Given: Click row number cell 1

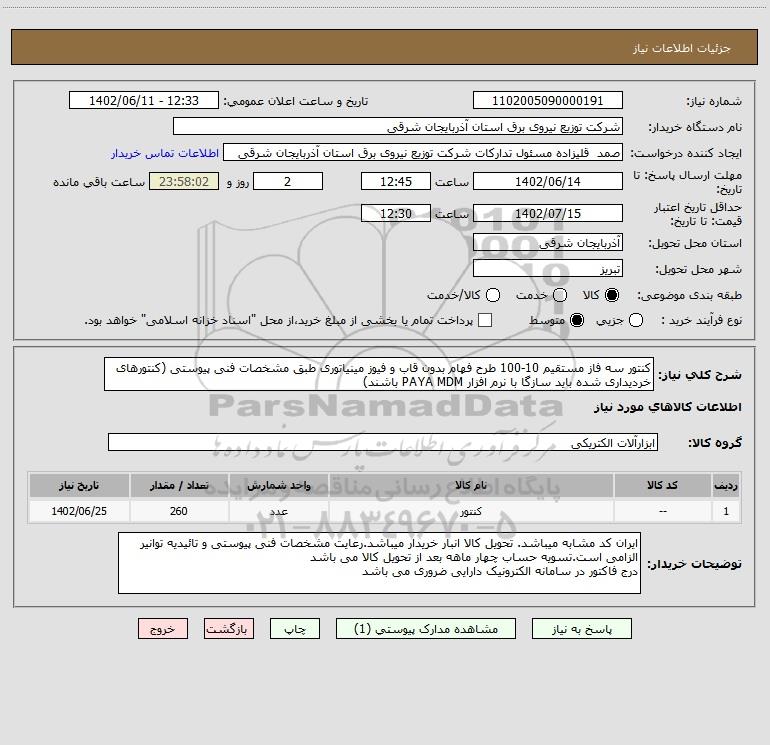Looking at the screenshot, I should (x=726, y=511).
